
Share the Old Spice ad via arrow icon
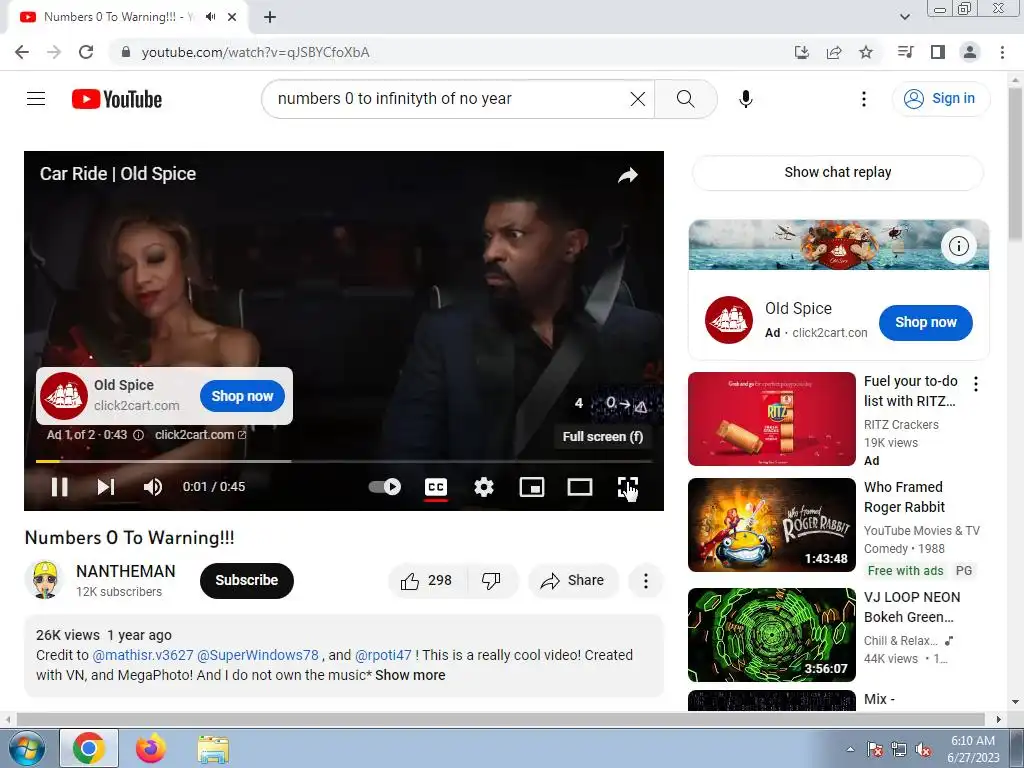[x=628, y=175]
